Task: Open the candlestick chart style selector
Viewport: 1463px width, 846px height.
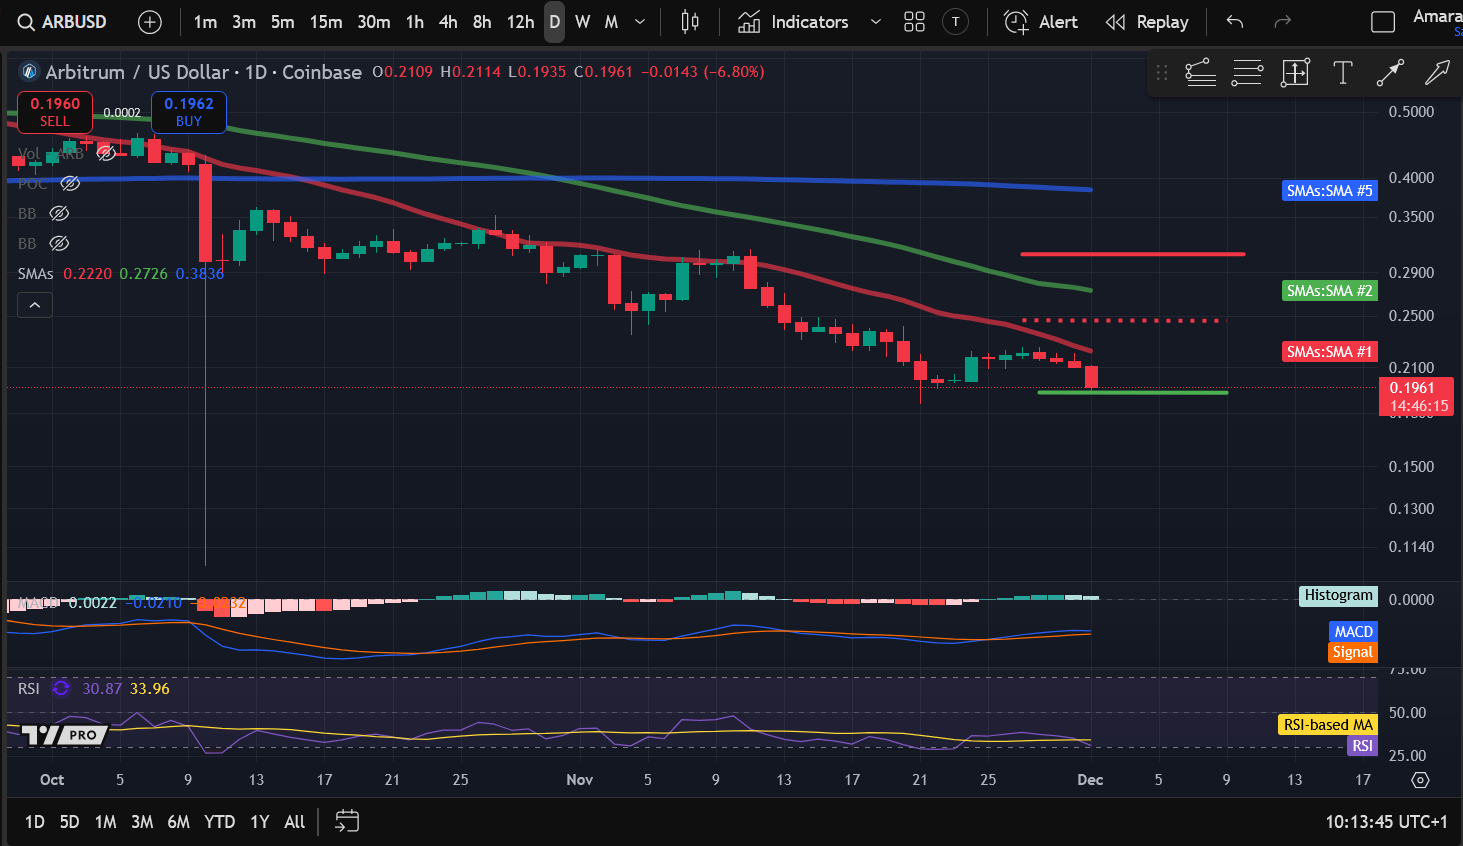Action: click(689, 21)
